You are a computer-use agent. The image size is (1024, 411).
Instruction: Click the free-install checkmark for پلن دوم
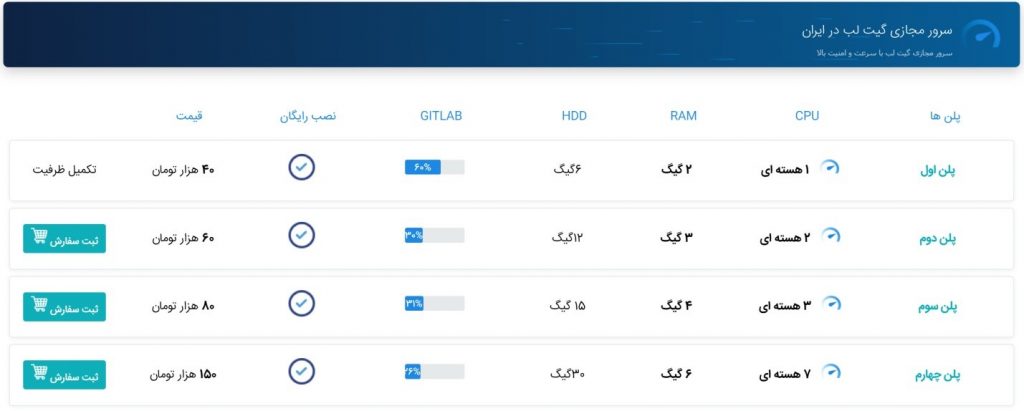(x=302, y=235)
